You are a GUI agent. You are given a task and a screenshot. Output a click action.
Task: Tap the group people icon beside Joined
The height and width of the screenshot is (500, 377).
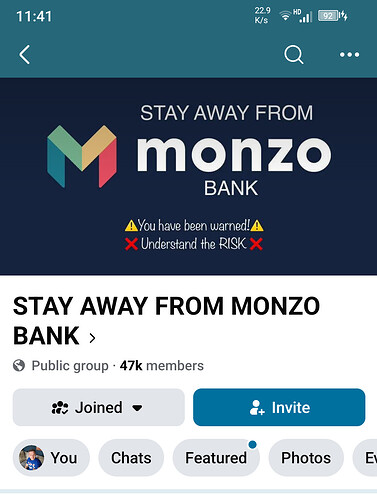point(60,408)
